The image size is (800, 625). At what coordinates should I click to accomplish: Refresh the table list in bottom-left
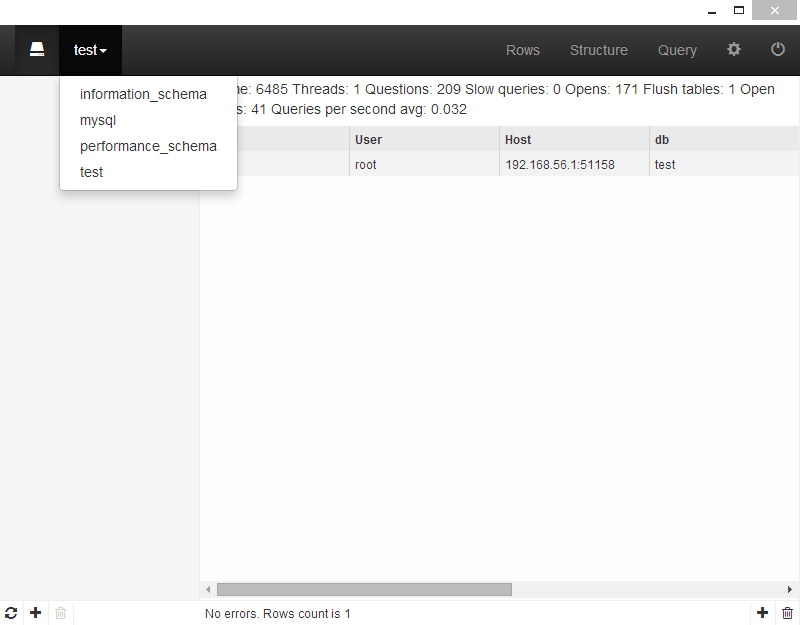click(x=11, y=613)
